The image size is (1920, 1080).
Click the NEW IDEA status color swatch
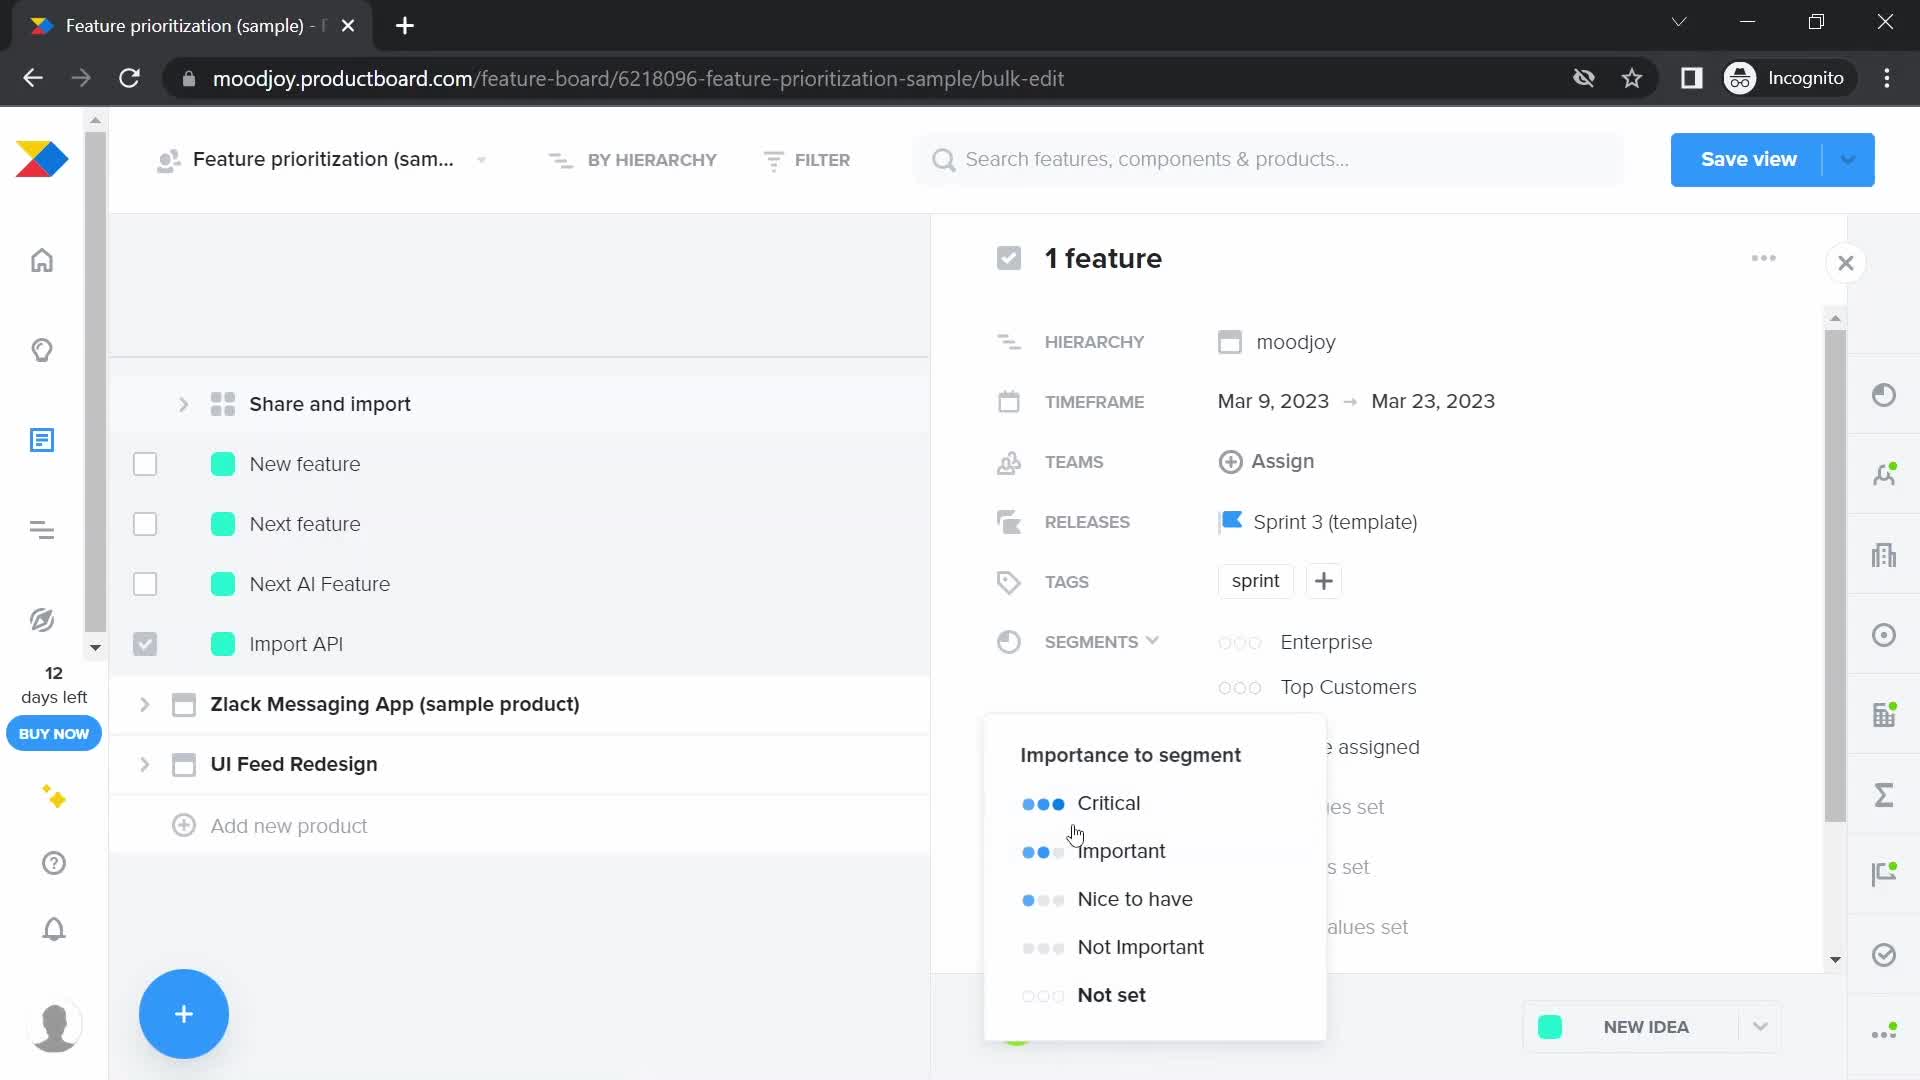click(x=1550, y=1027)
